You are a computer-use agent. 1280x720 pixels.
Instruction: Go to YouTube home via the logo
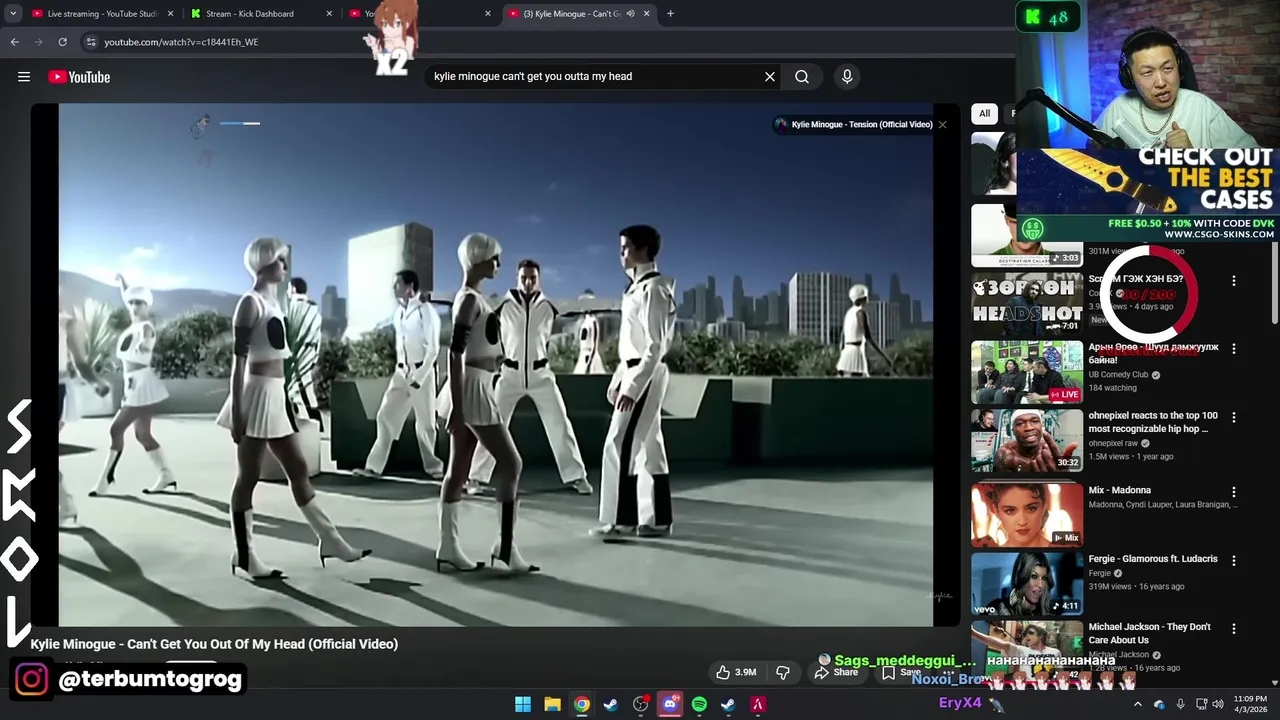[79, 77]
